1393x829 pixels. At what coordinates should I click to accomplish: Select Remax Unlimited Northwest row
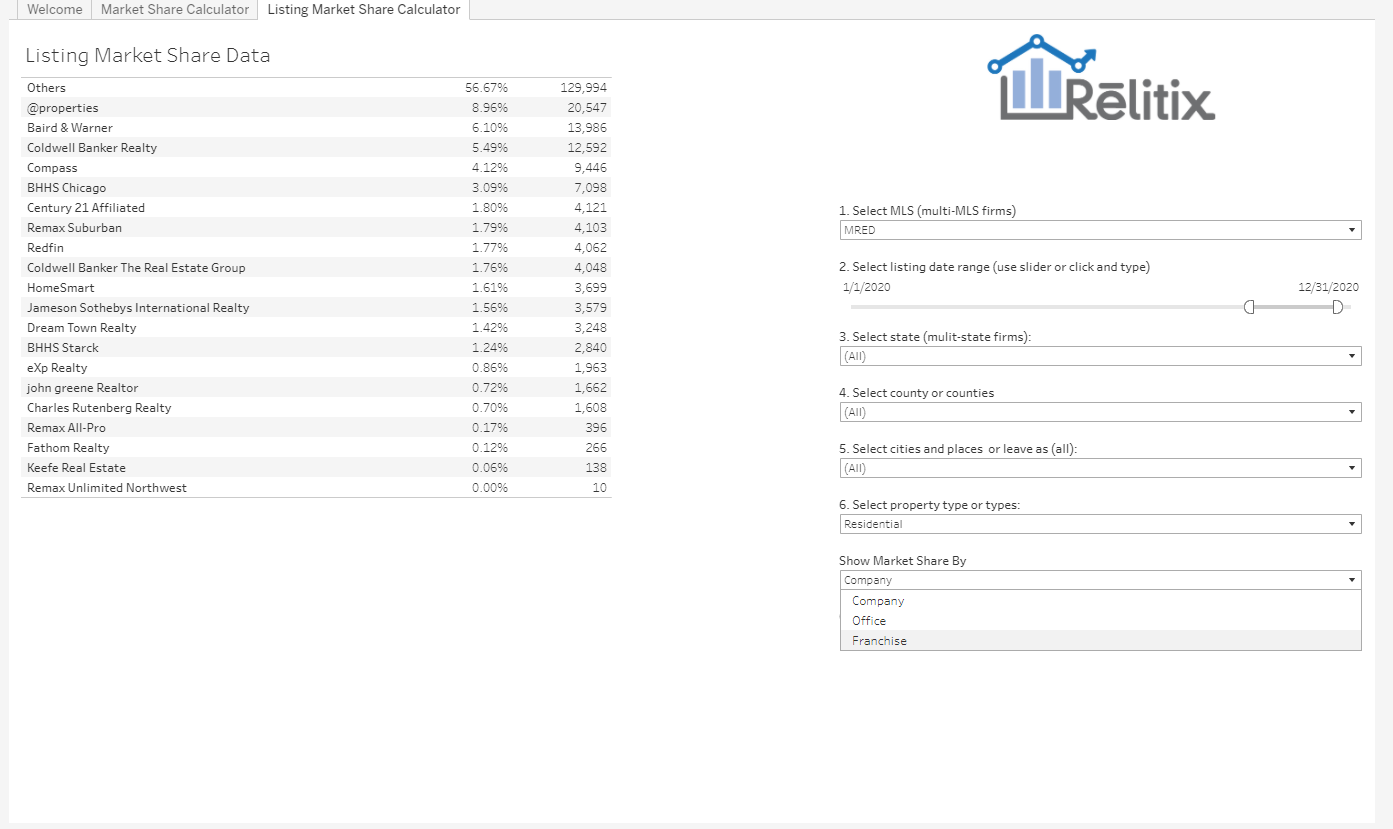click(x=316, y=488)
